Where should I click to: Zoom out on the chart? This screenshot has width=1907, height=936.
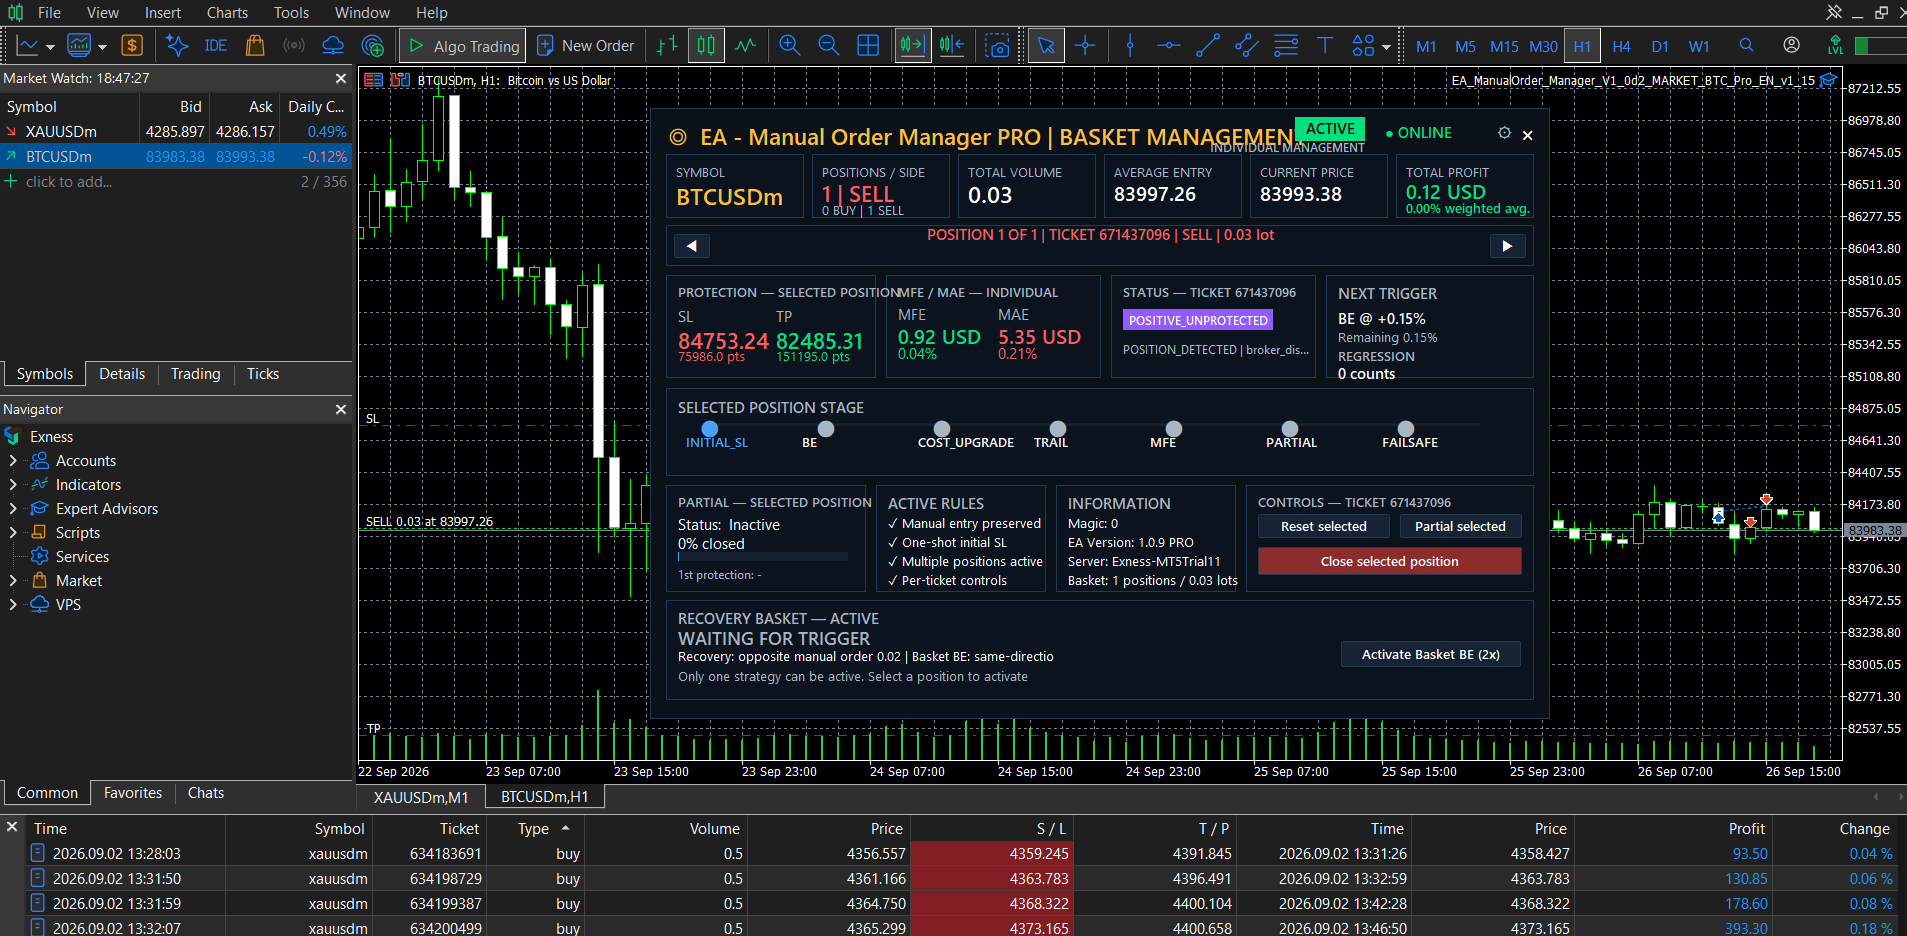pos(829,46)
